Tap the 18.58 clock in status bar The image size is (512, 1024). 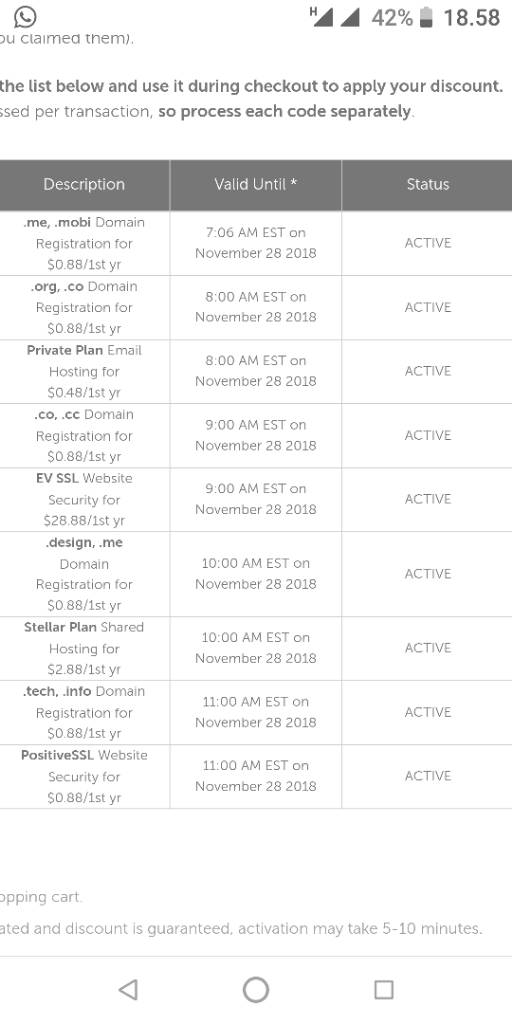pyautogui.click(x=472, y=18)
